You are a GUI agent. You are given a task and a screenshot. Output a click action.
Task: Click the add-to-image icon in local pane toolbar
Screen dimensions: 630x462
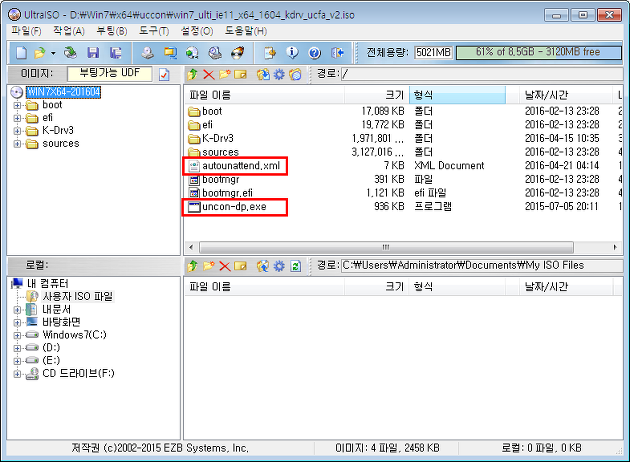263,266
